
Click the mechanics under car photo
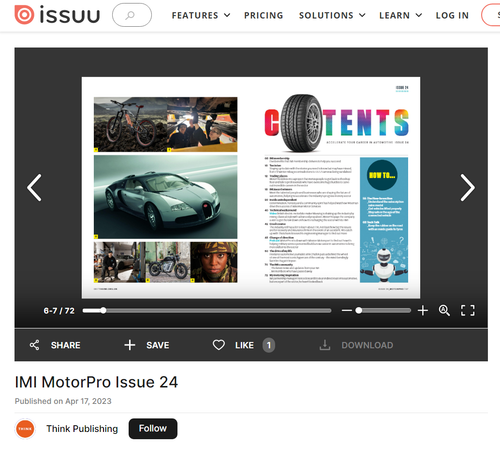[x=202, y=125]
